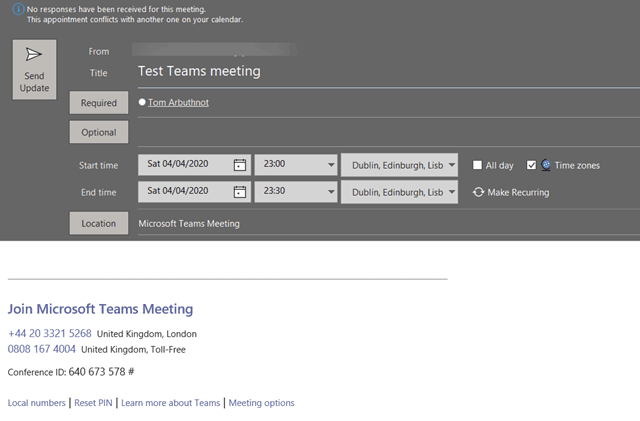The height and width of the screenshot is (421, 640).
Task: Click the Make Recurring arrows icon
Action: pyautogui.click(x=478, y=192)
